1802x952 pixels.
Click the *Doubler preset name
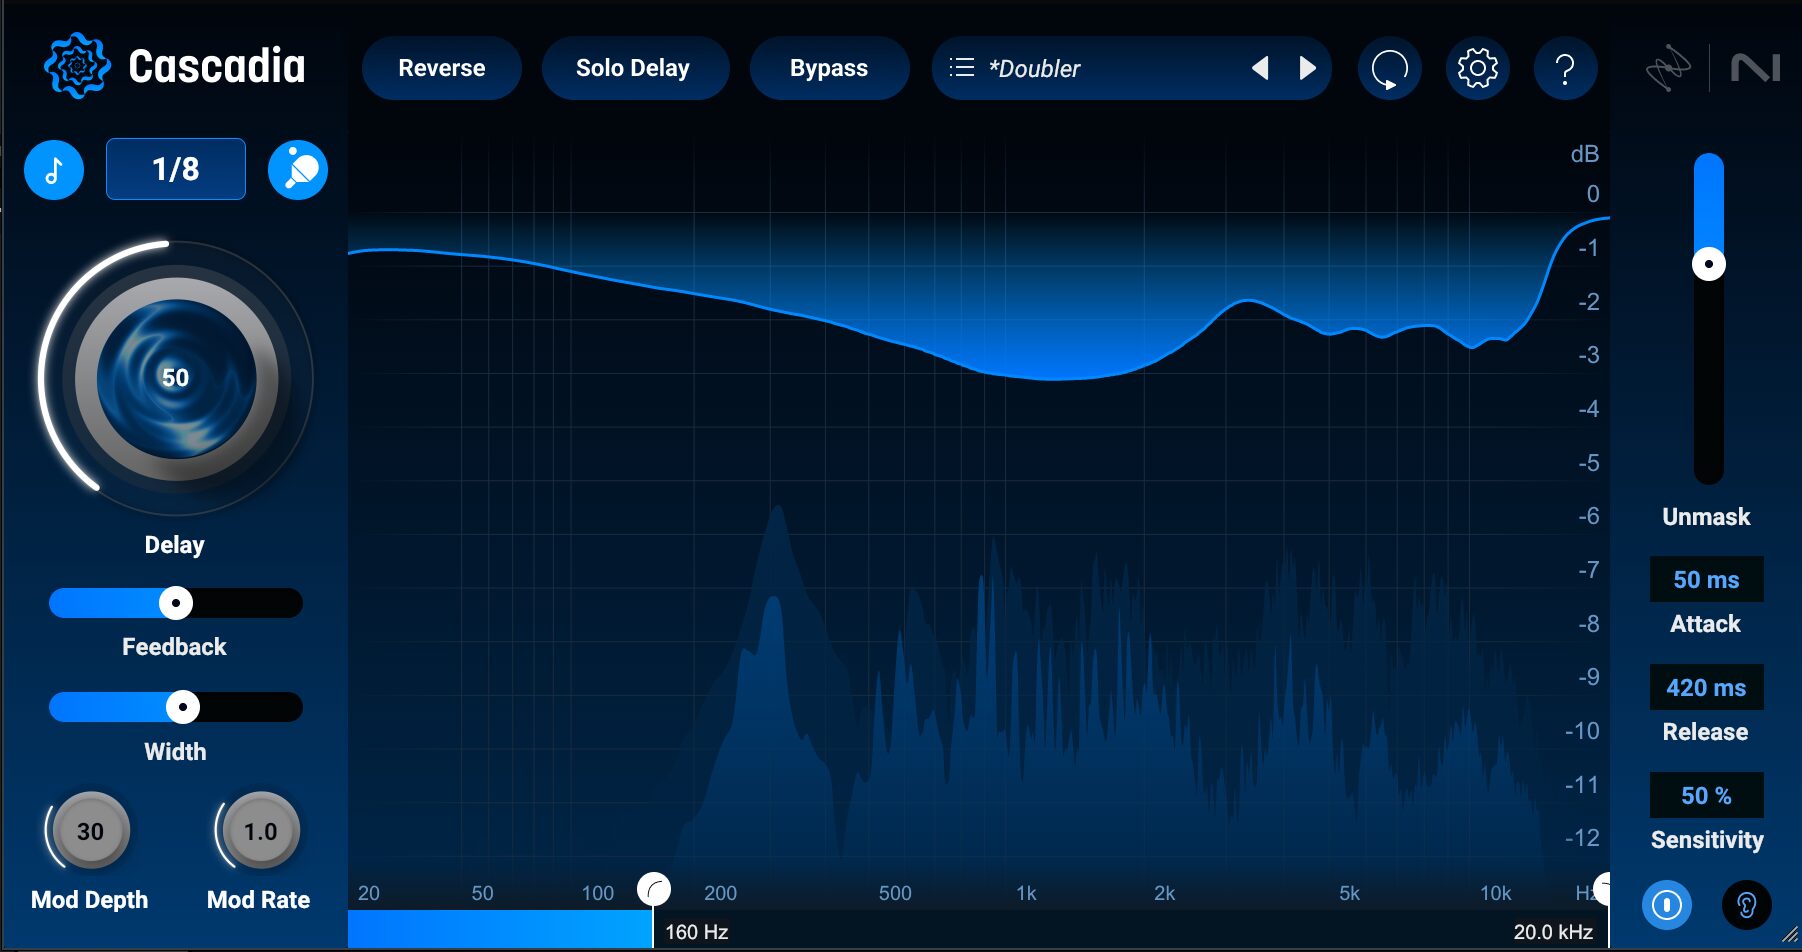[x=1034, y=69]
